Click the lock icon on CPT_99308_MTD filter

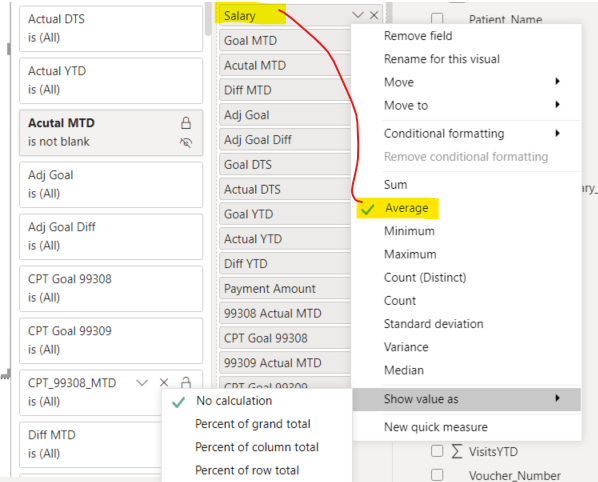[x=186, y=382]
